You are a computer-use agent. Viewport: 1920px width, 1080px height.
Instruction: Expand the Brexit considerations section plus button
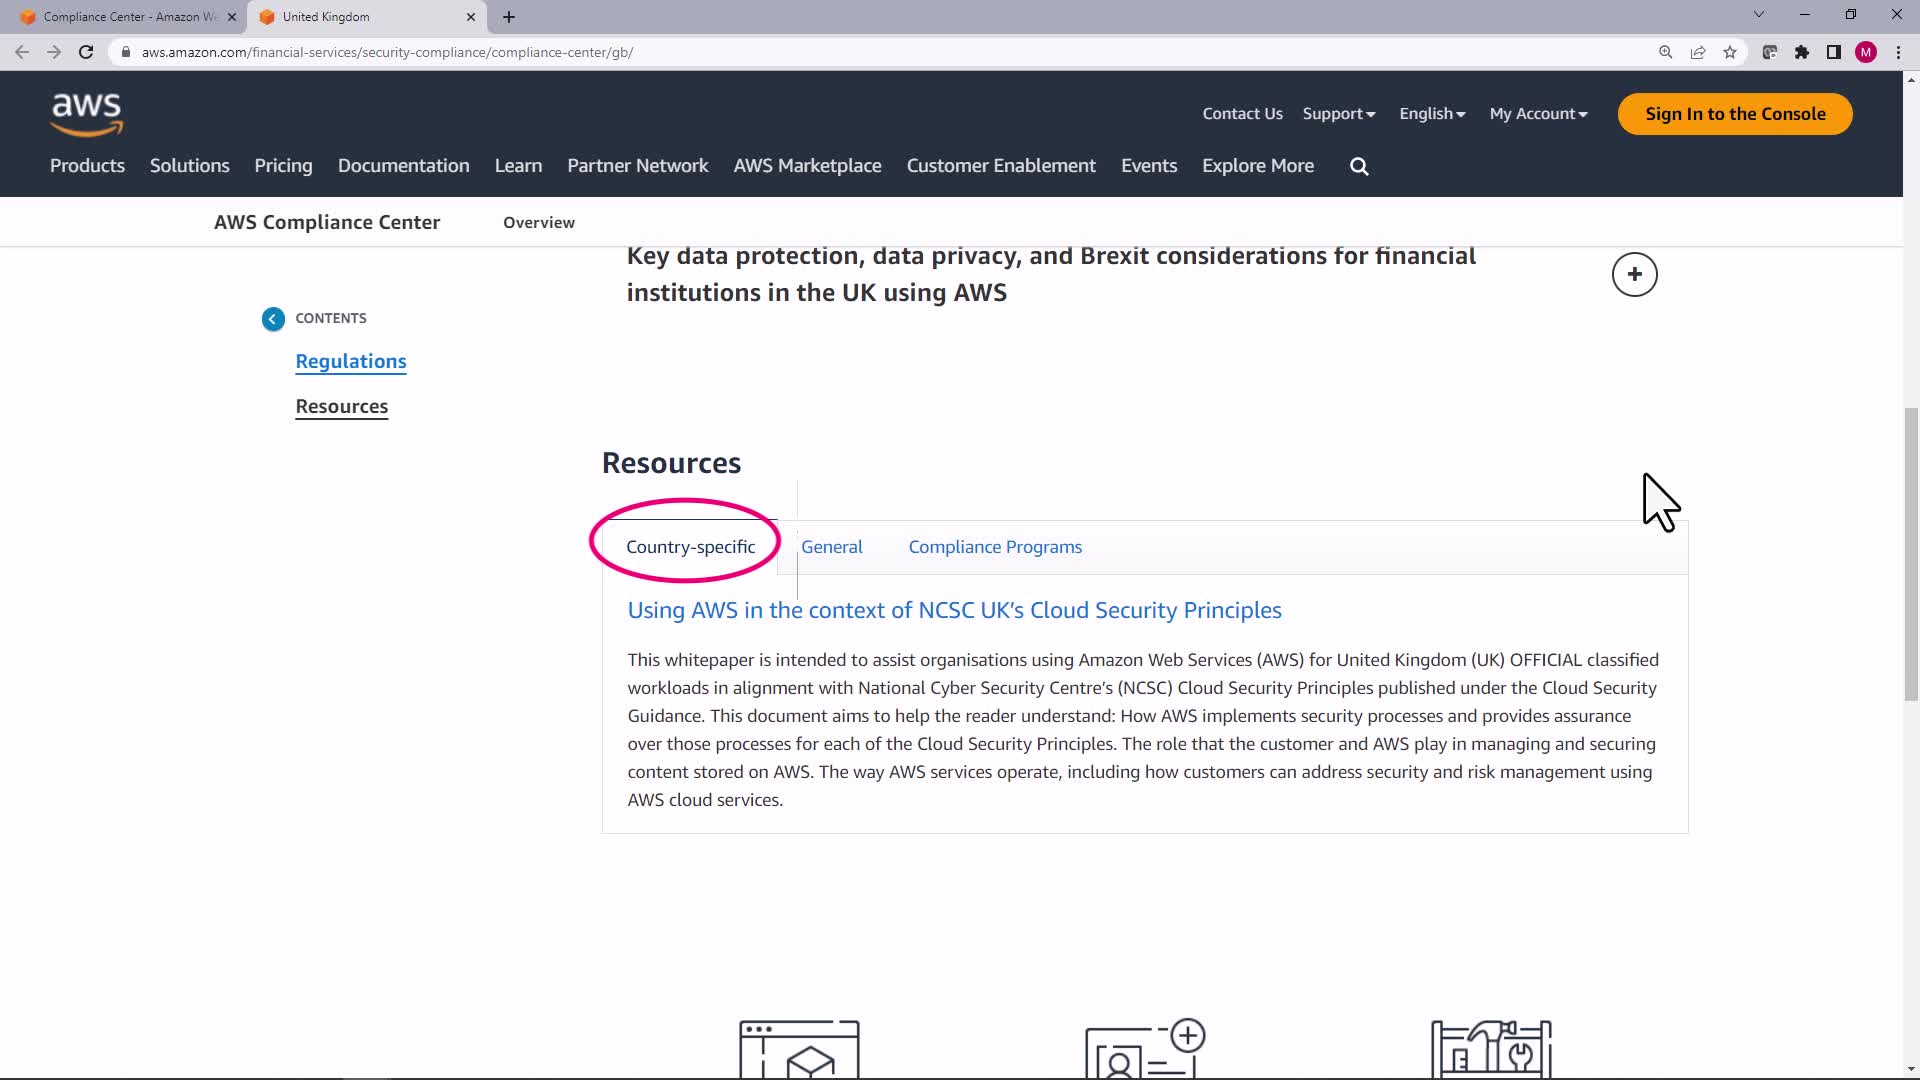click(x=1634, y=275)
